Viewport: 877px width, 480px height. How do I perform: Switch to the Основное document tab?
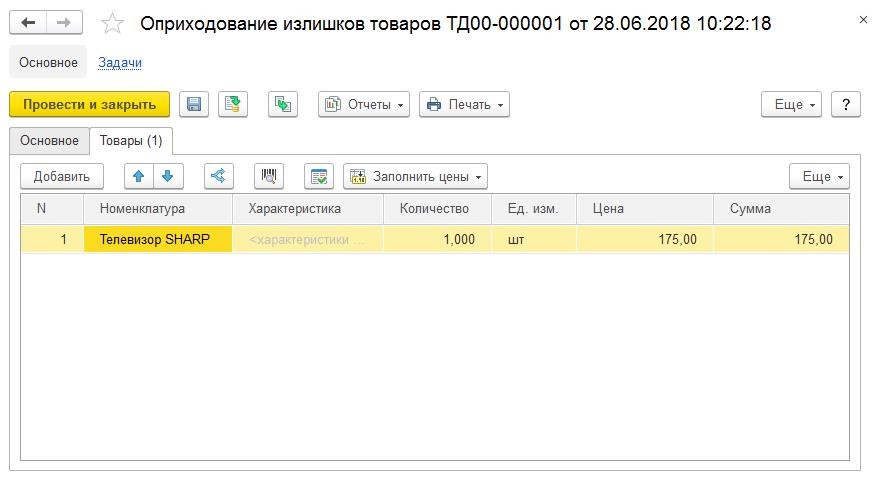tap(49, 140)
